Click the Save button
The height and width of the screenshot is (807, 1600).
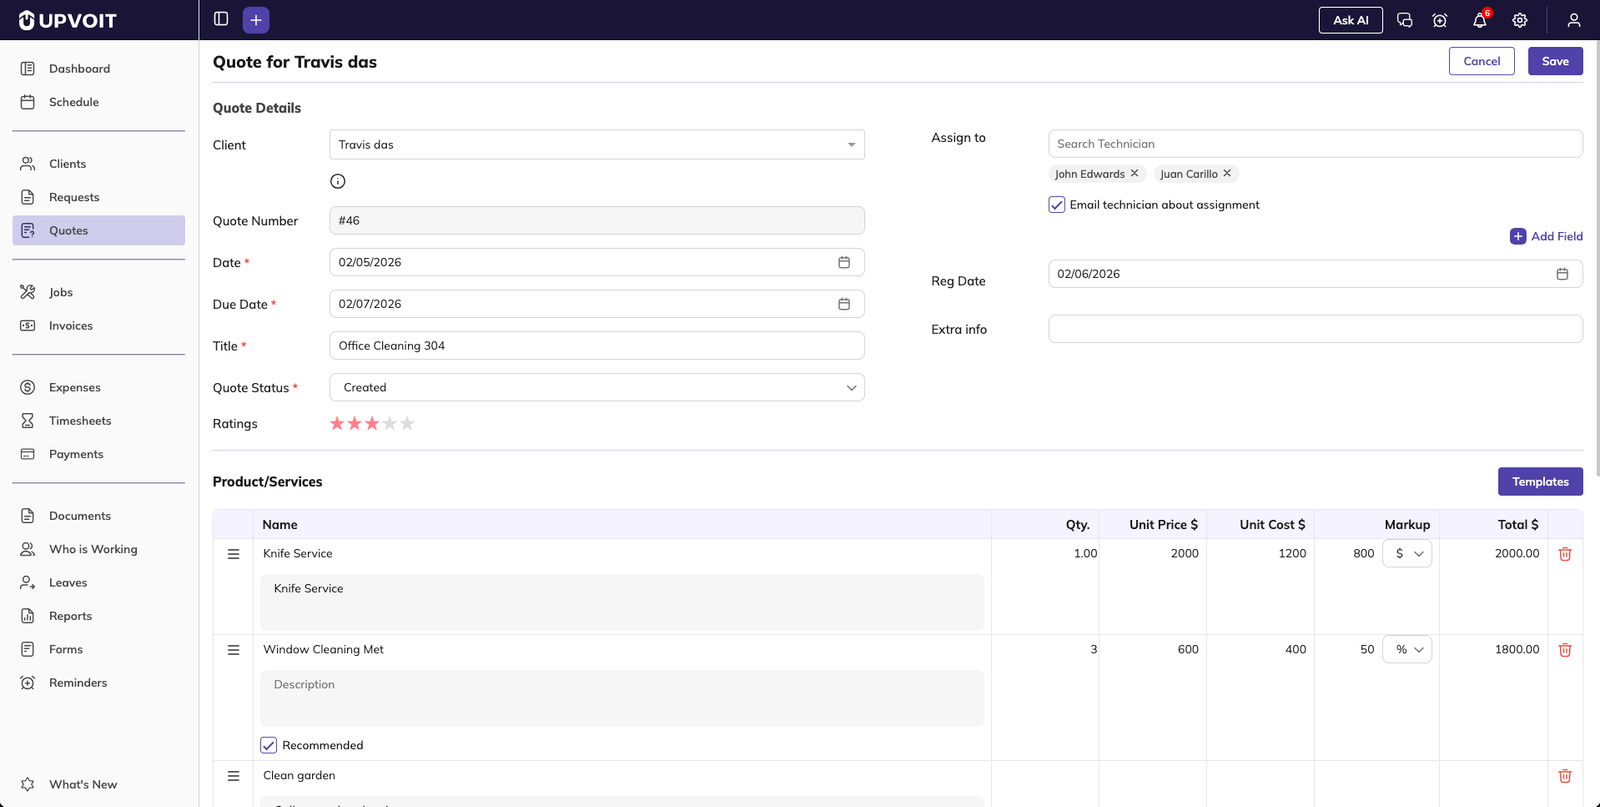(1554, 61)
